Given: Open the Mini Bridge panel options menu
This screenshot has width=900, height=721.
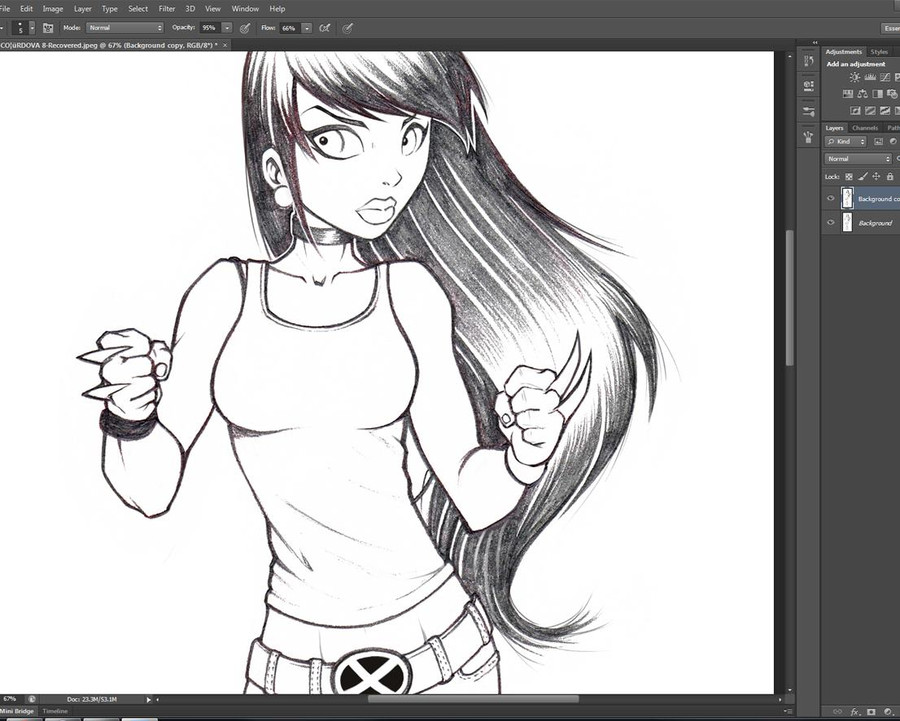Looking at the screenshot, I should pyautogui.click(x=786, y=711).
